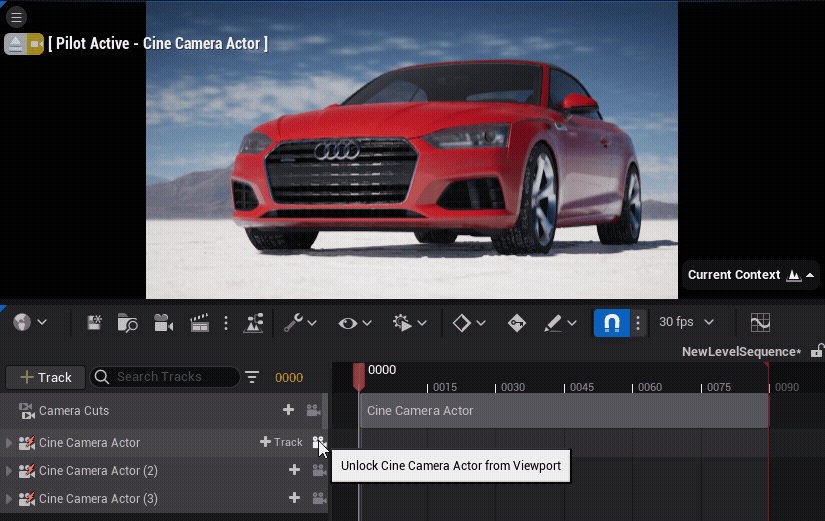Click the world globe icon in Sequencer
Screen dimensions: 825x521
(x=22, y=322)
